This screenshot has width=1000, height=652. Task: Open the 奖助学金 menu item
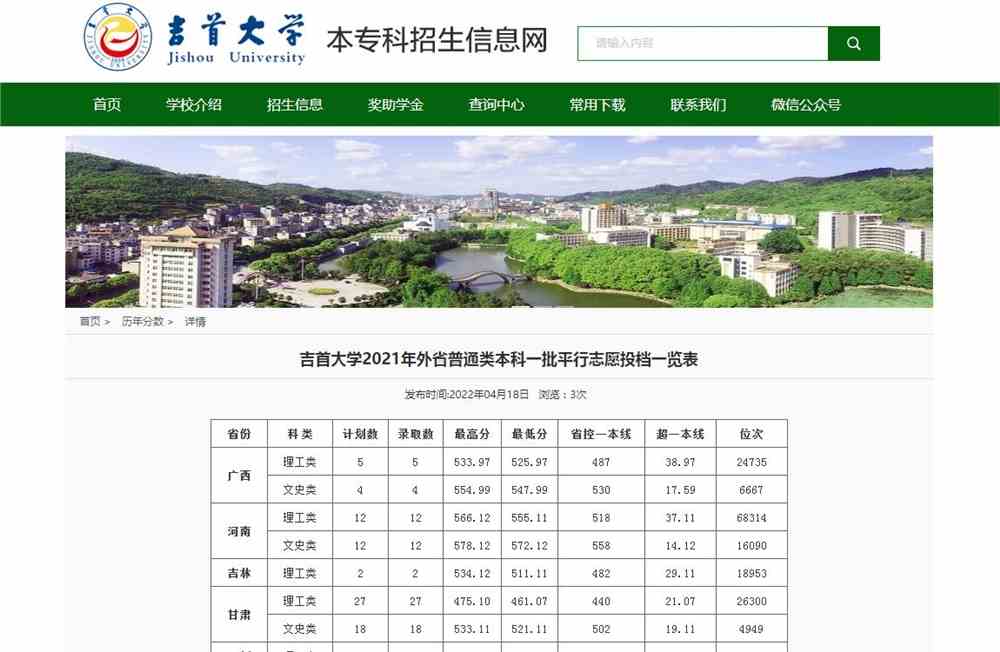[x=395, y=105]
